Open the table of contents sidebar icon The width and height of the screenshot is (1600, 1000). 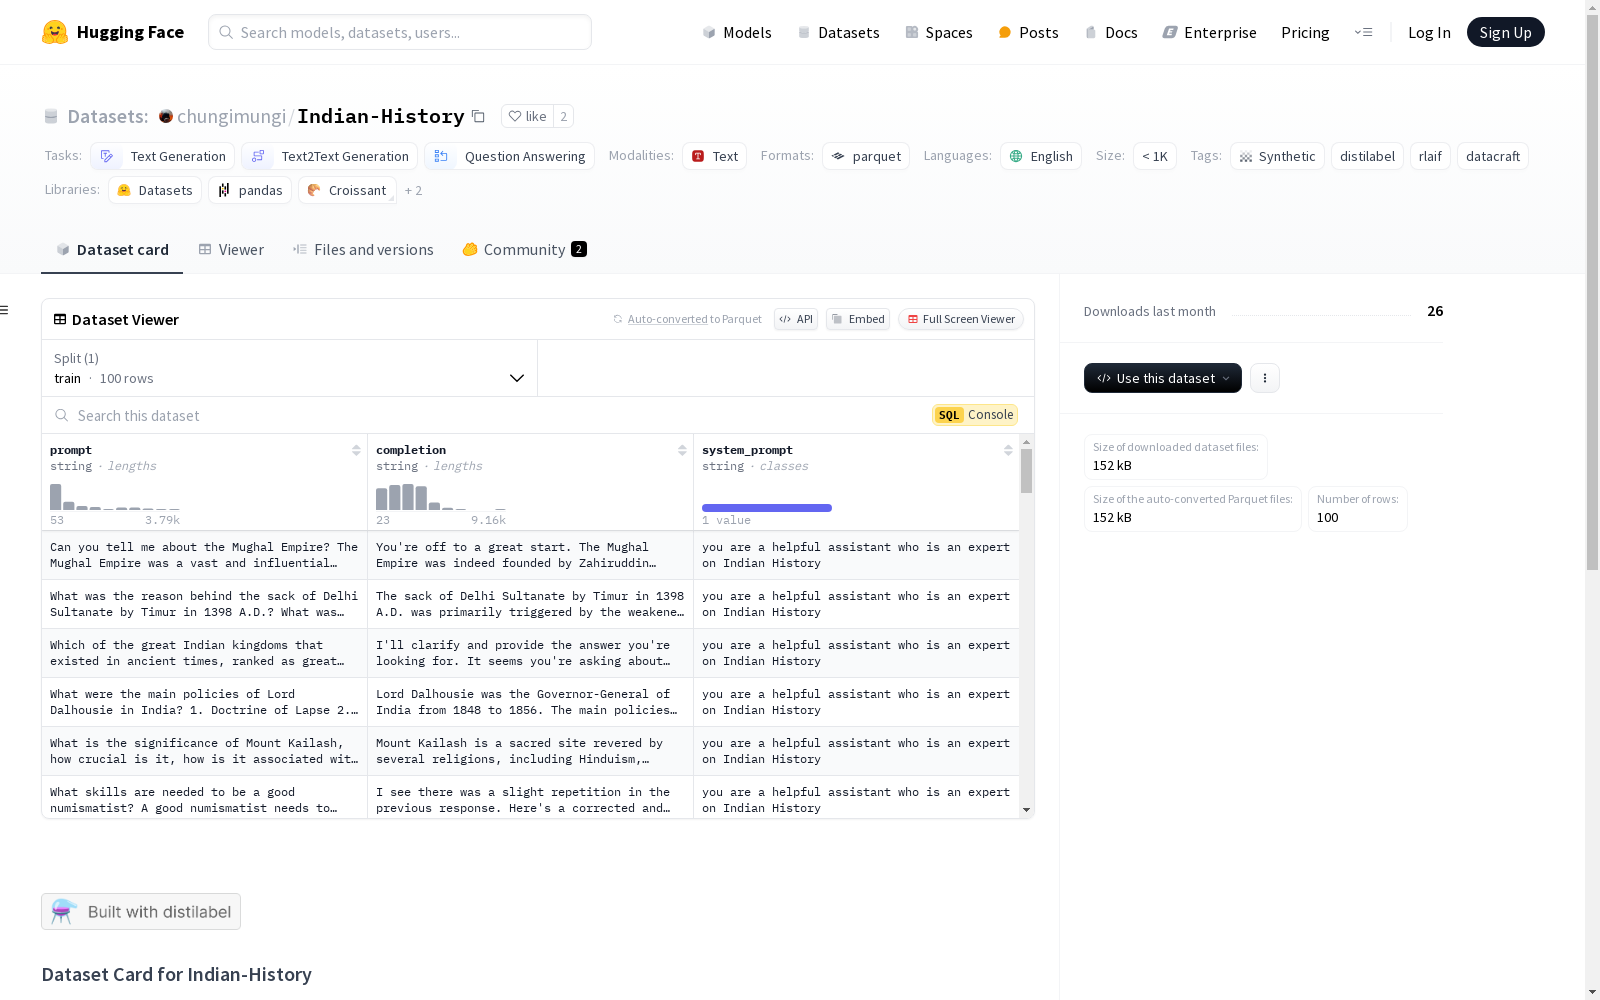pos(5,310)
